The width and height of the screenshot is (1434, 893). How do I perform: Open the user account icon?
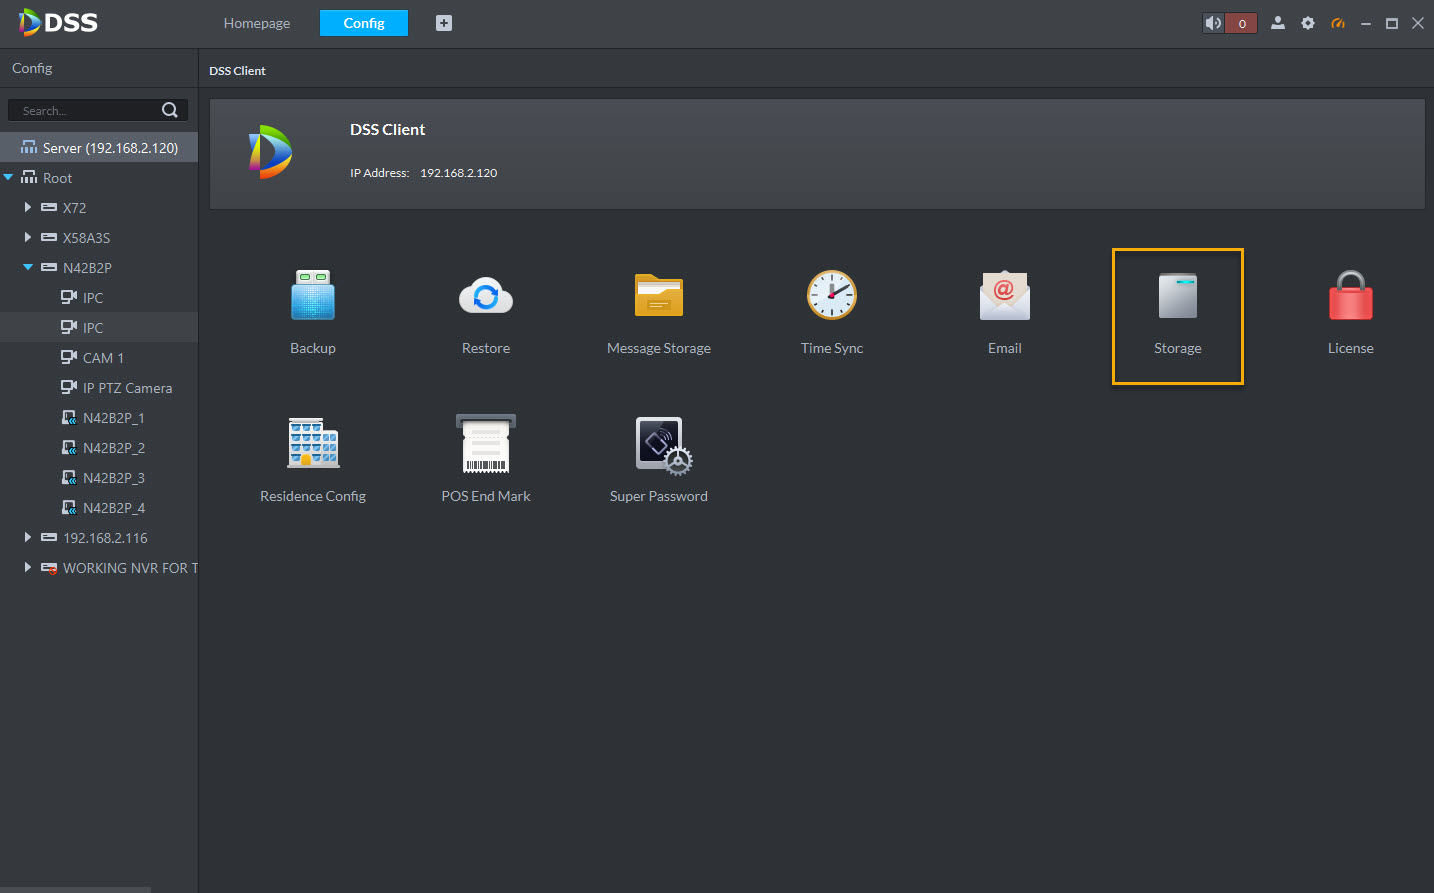[x=1277, y=23]
